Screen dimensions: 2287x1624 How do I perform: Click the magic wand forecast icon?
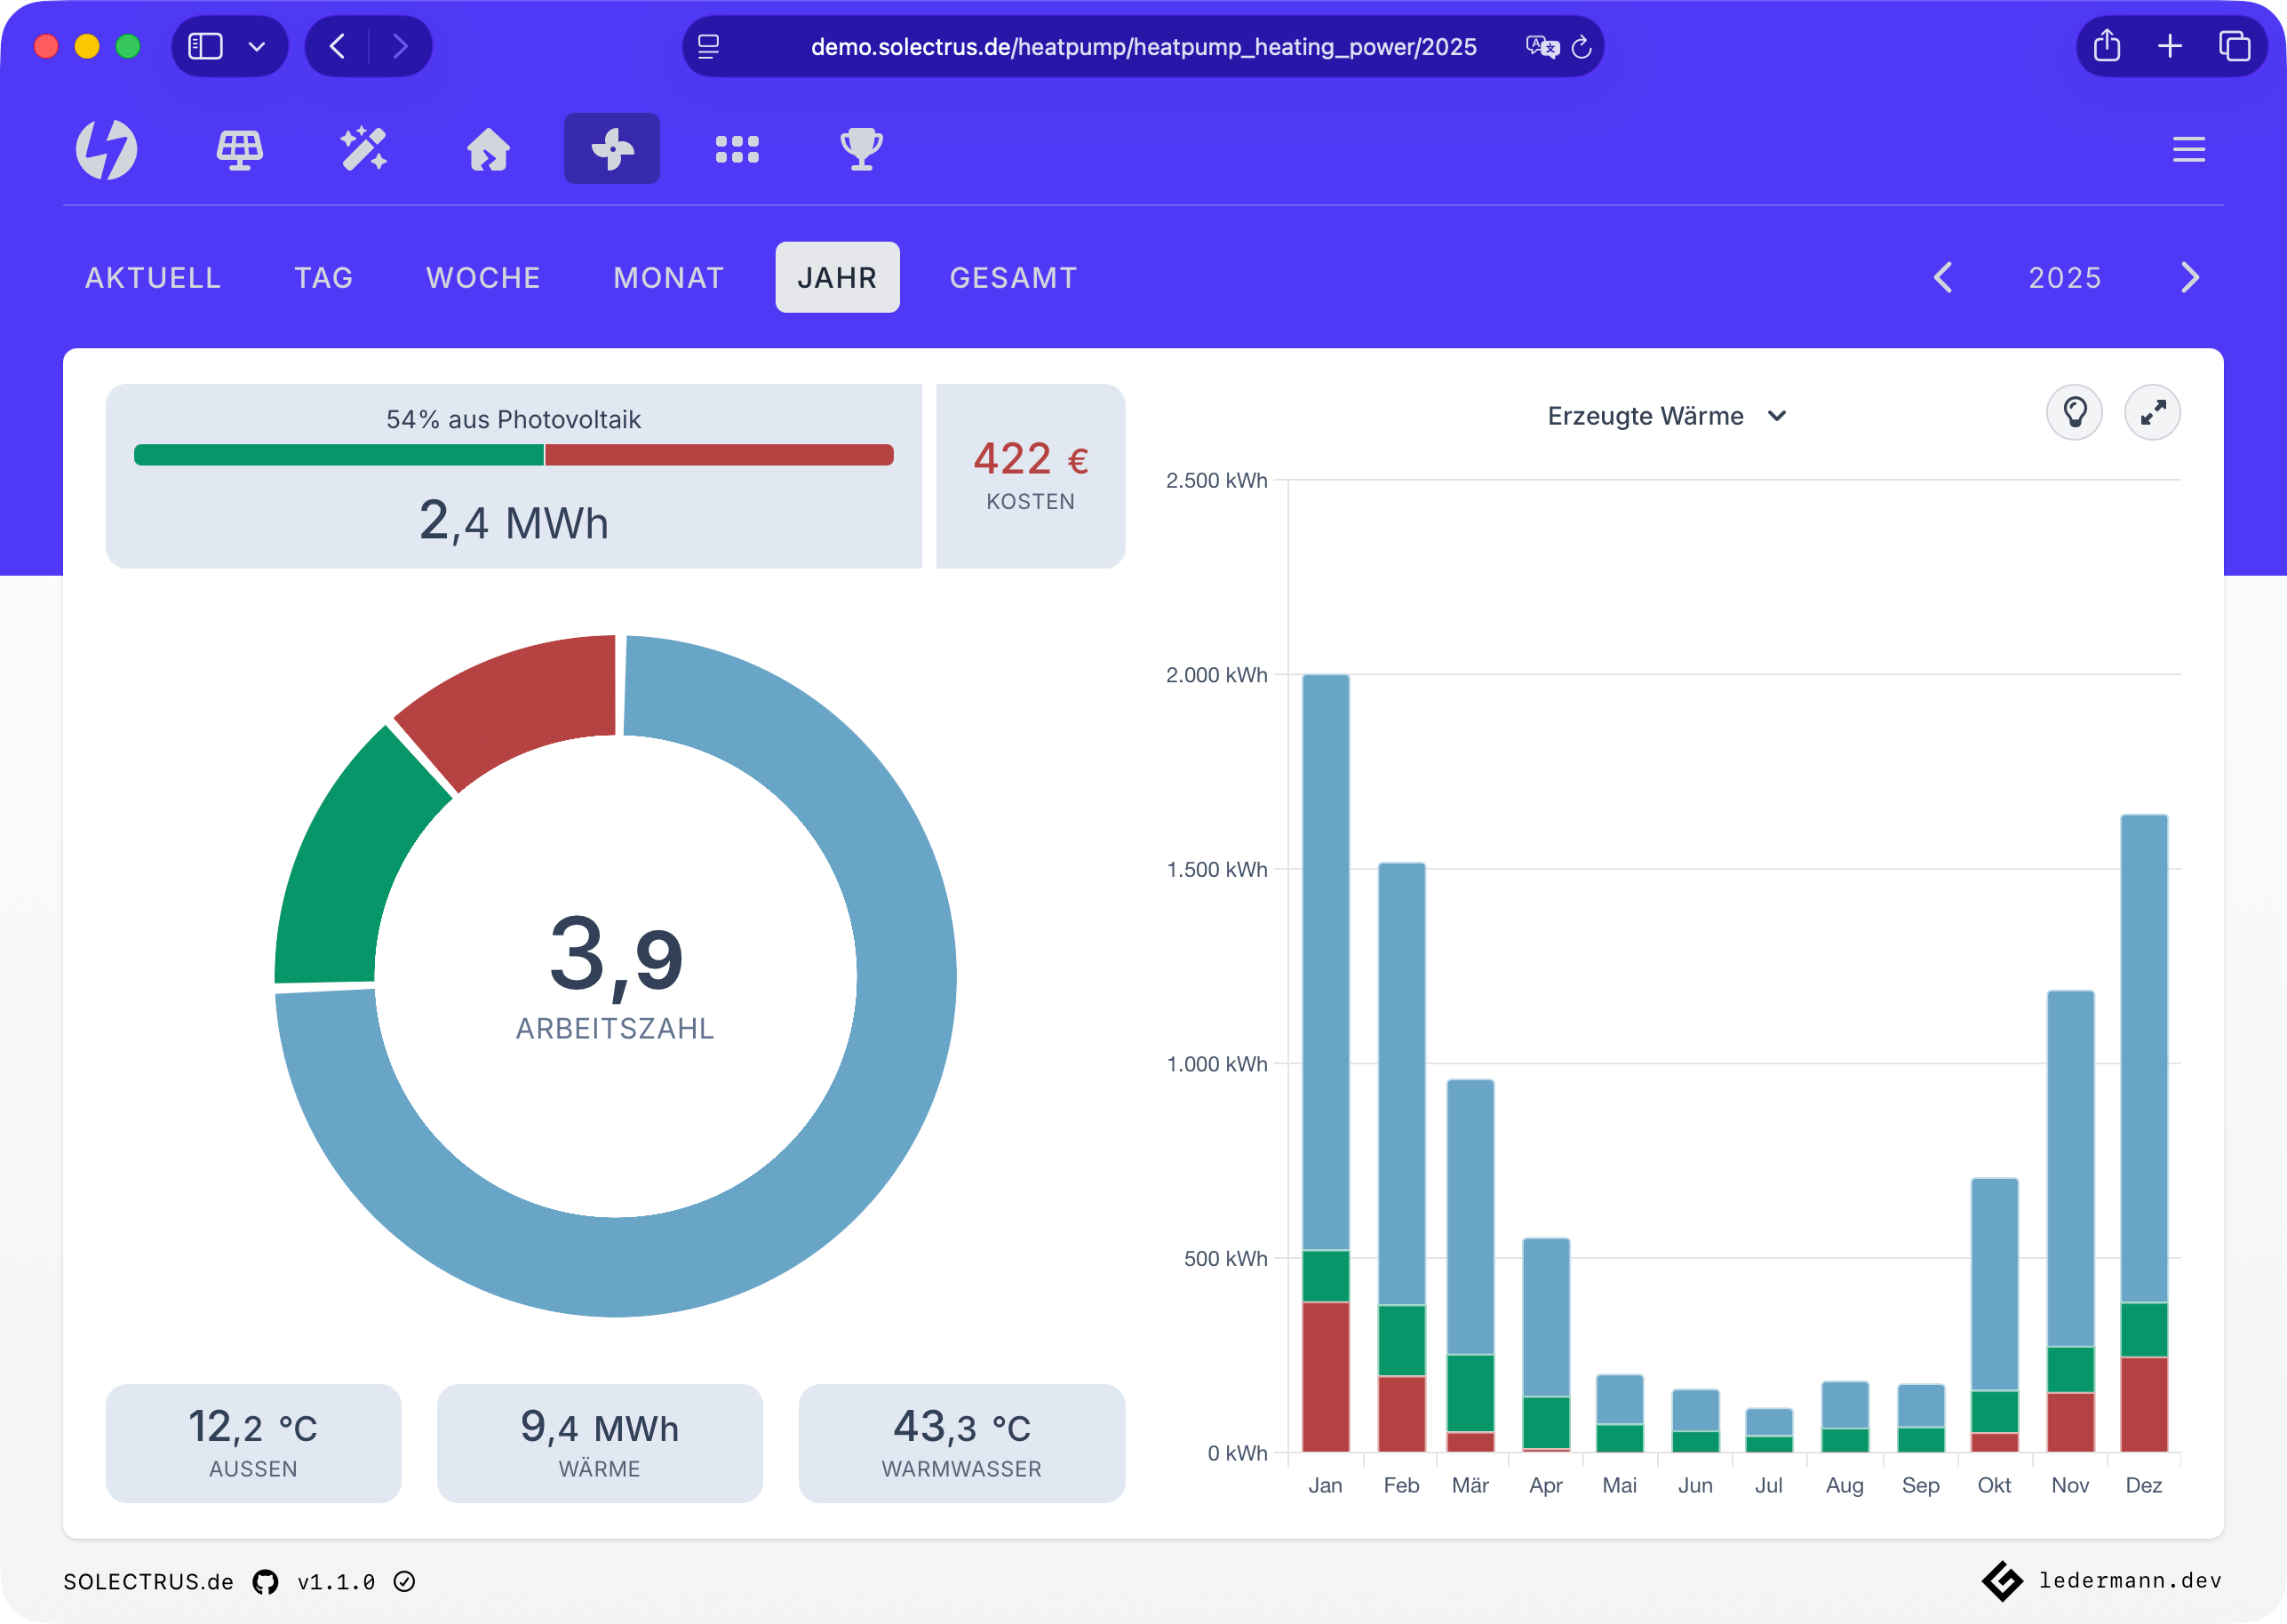364,149
